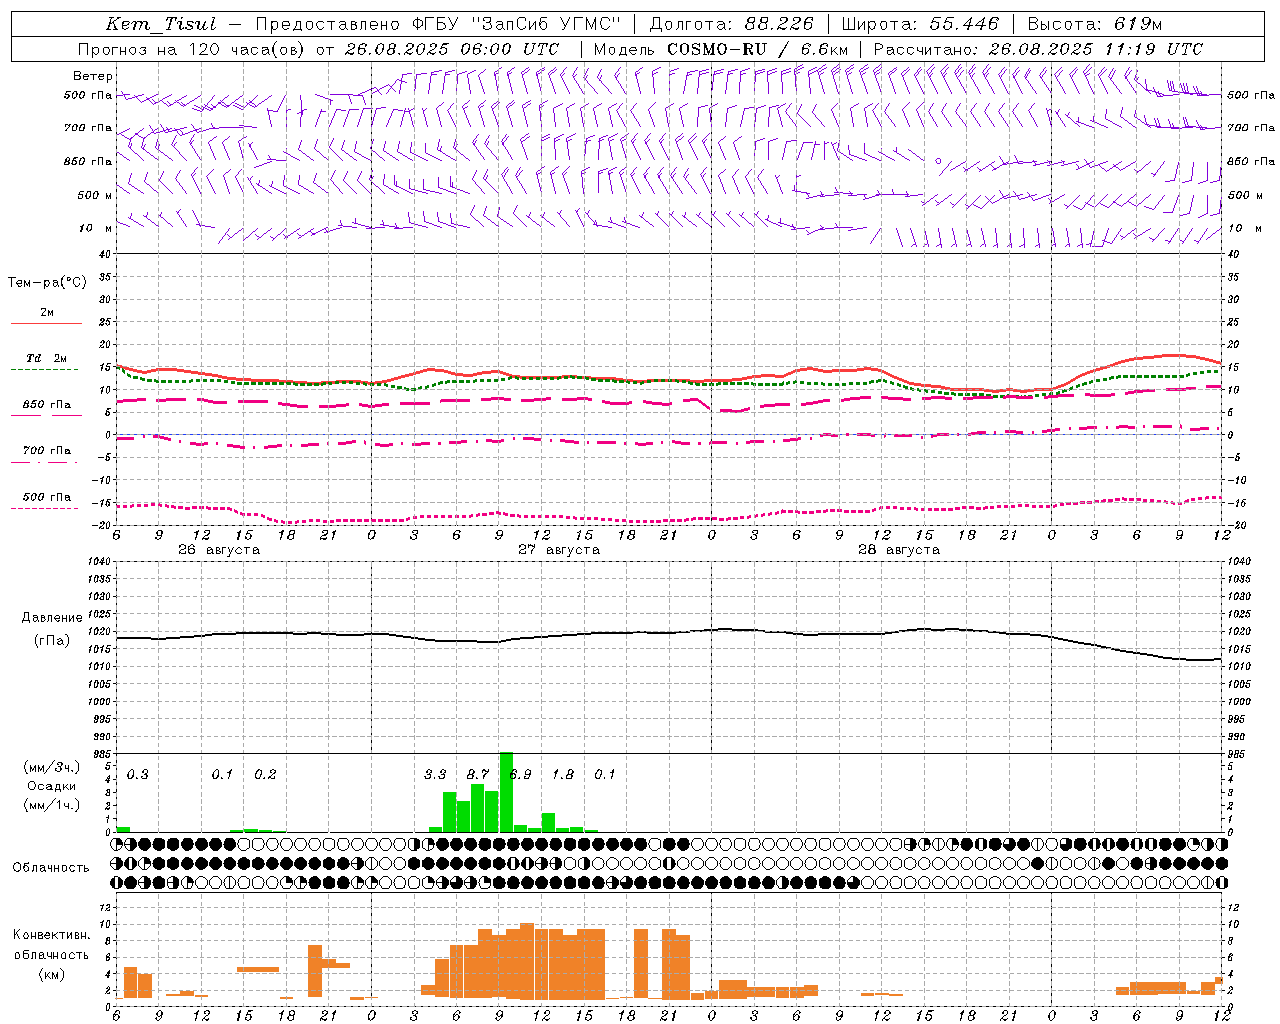Click the "500 гПа" temperature legend entry
Image resolution: width=1280 pixels, height=1024 pixels.
pos(47,497)
